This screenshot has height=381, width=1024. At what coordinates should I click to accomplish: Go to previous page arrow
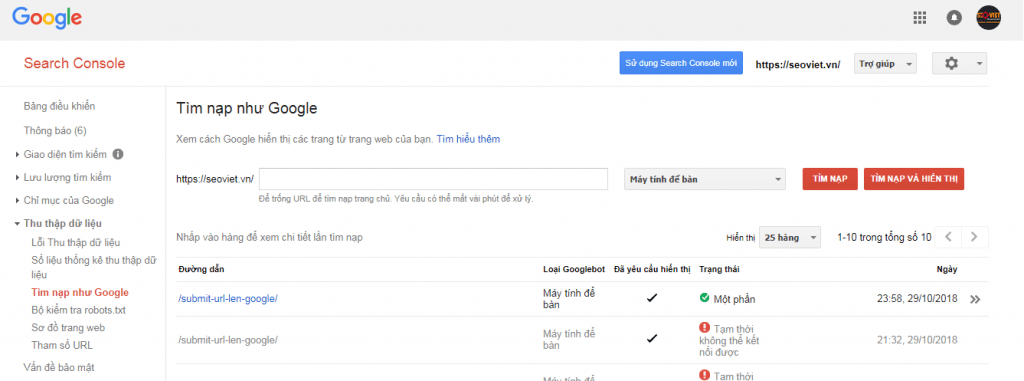(949, 237)
